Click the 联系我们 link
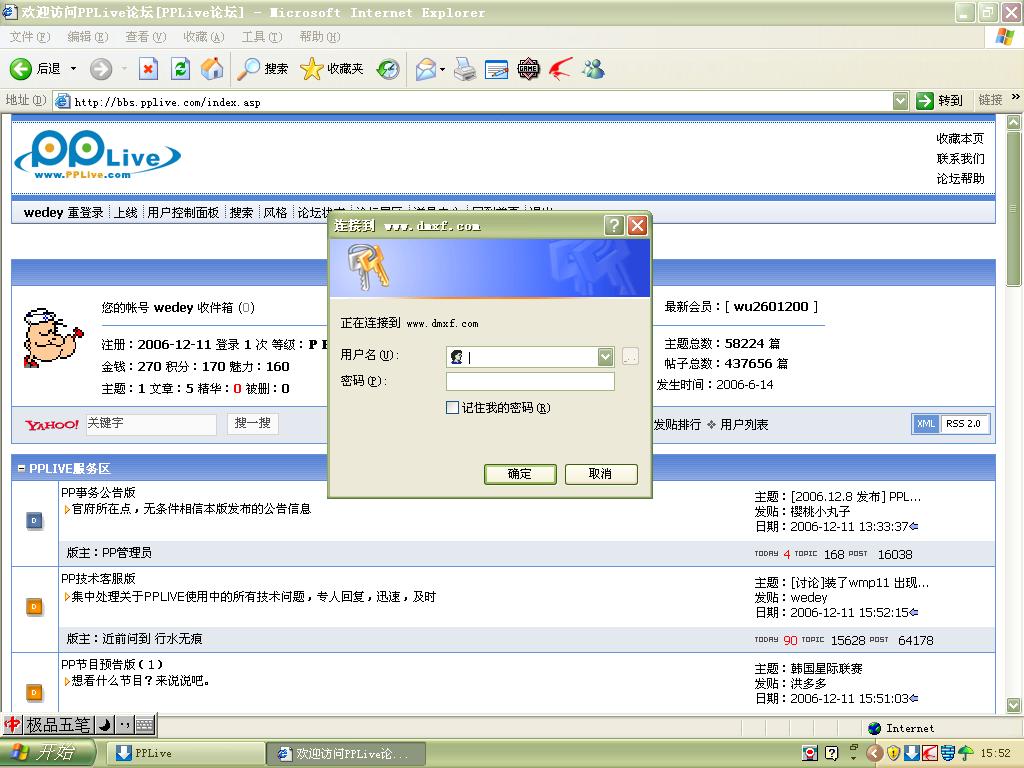The height and width of the screenshot is (768, 1024). tap(960, 159)
